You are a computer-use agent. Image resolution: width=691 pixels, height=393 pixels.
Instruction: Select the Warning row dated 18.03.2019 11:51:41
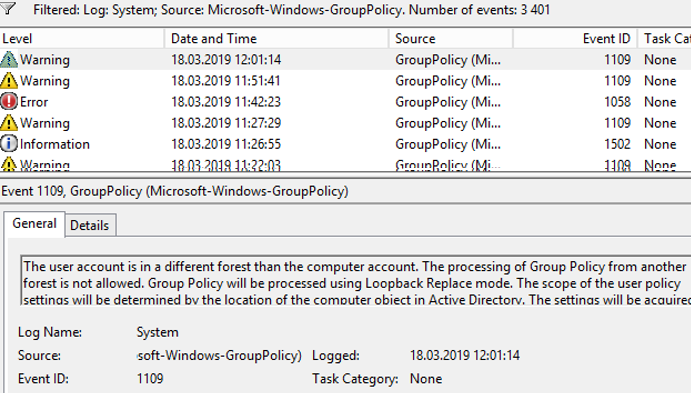(346, 81)
